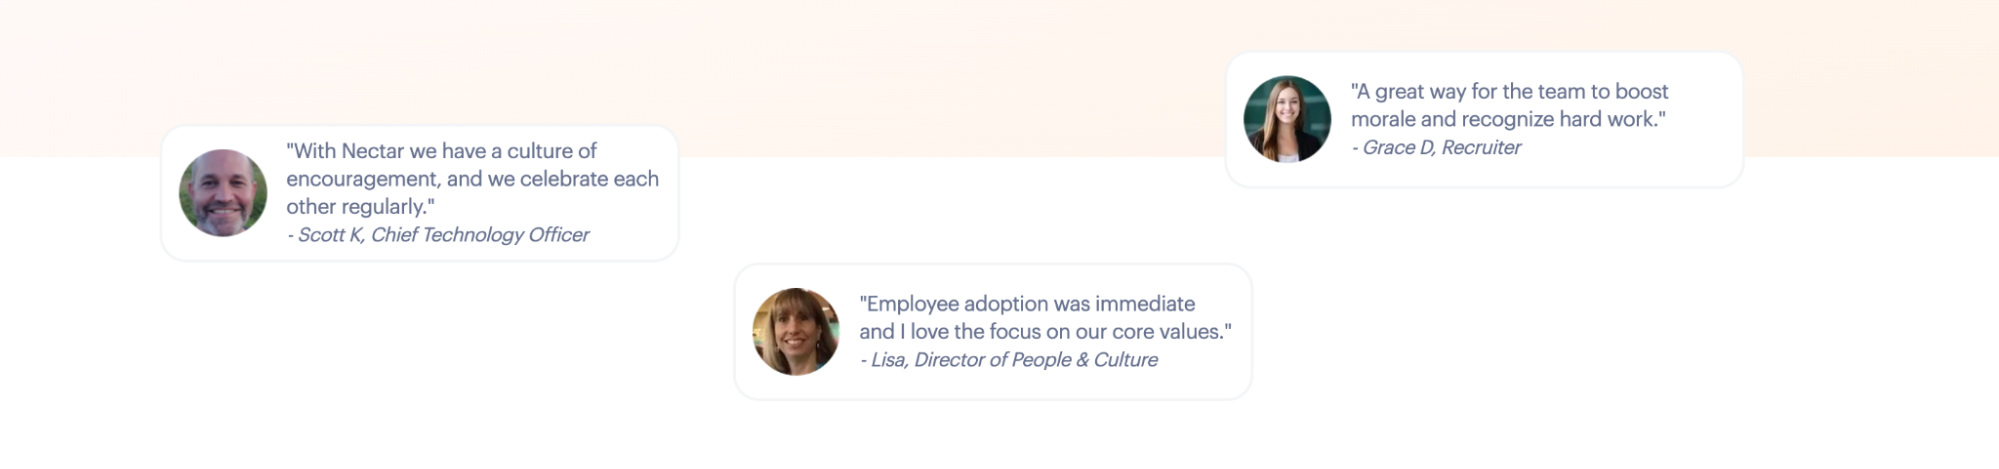Click Scott K's profile photo
Image resolution: width=1999 pixels, height=469 pixels.
[x=223, y=193]
